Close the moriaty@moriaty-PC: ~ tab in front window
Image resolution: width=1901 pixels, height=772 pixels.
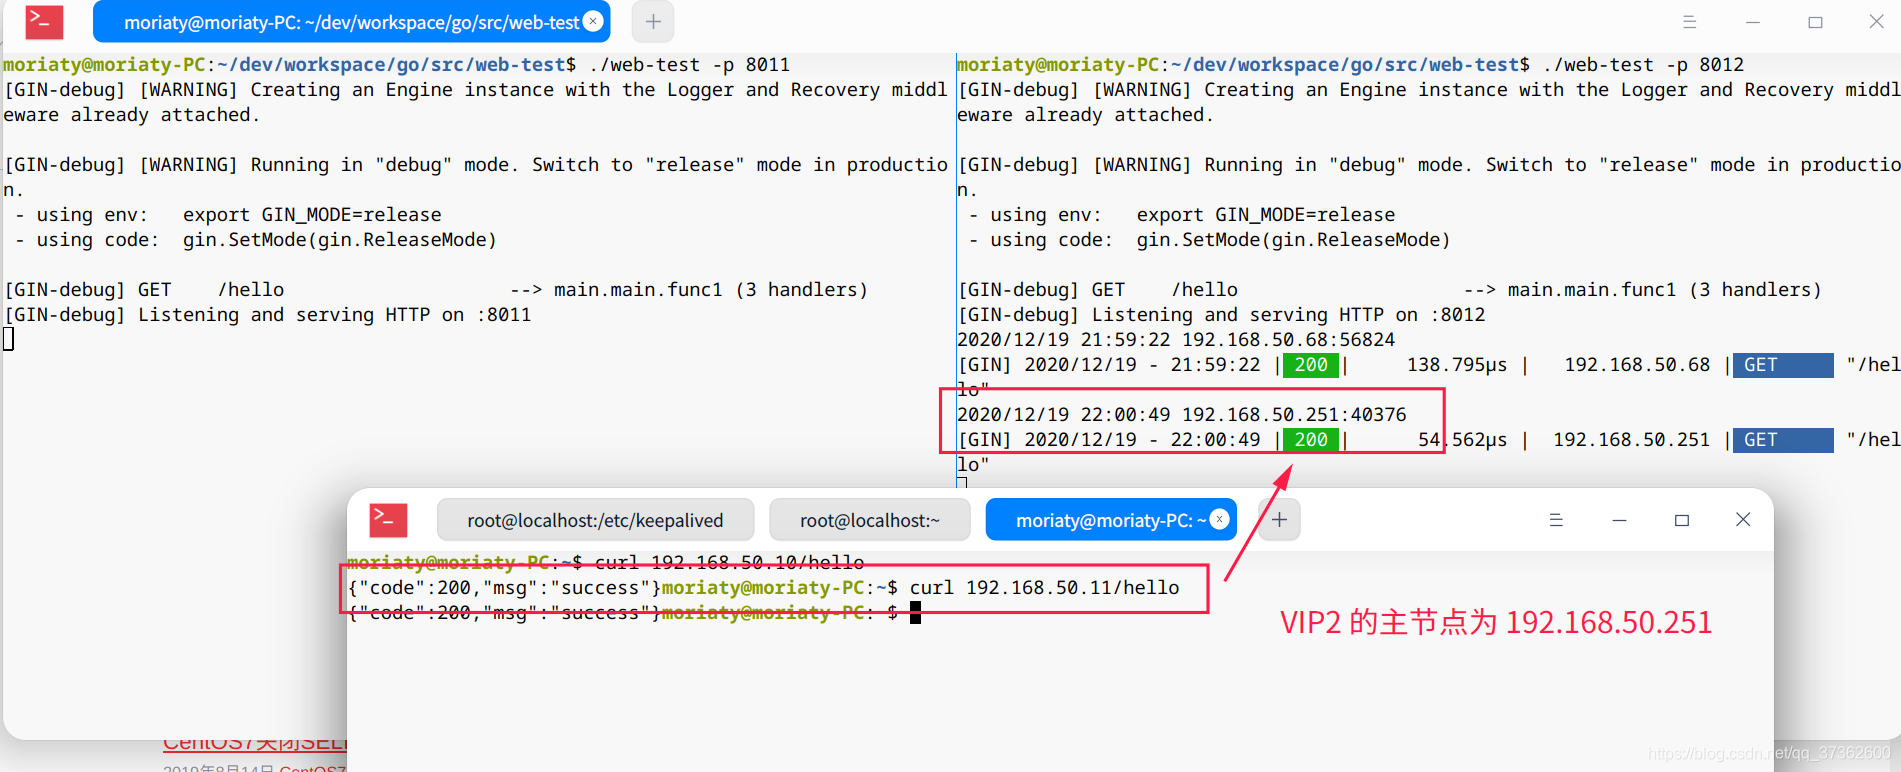click(1219, 519)
